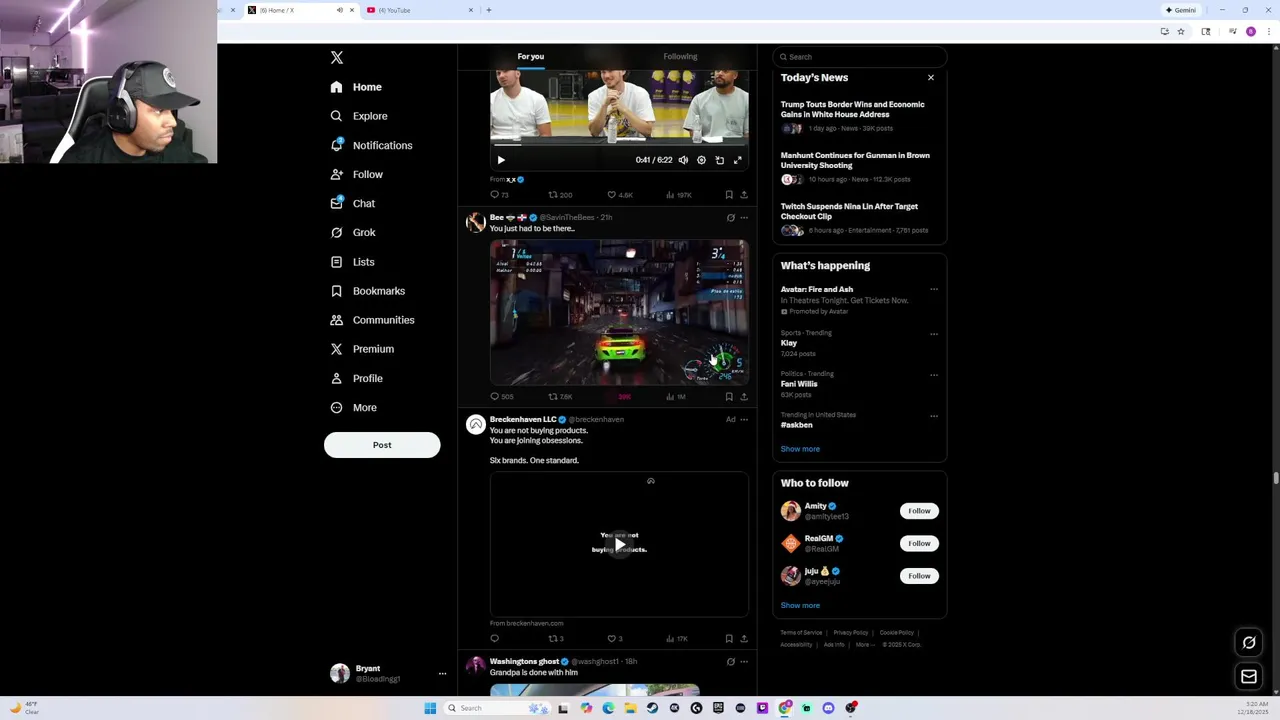Open video settings gear in top video
The height and width of the screenshot is (720, 1280).
click(701, 160)
